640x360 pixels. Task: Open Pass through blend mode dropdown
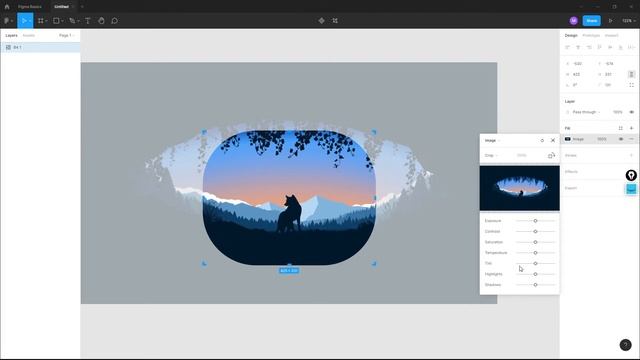coord(586,112)
